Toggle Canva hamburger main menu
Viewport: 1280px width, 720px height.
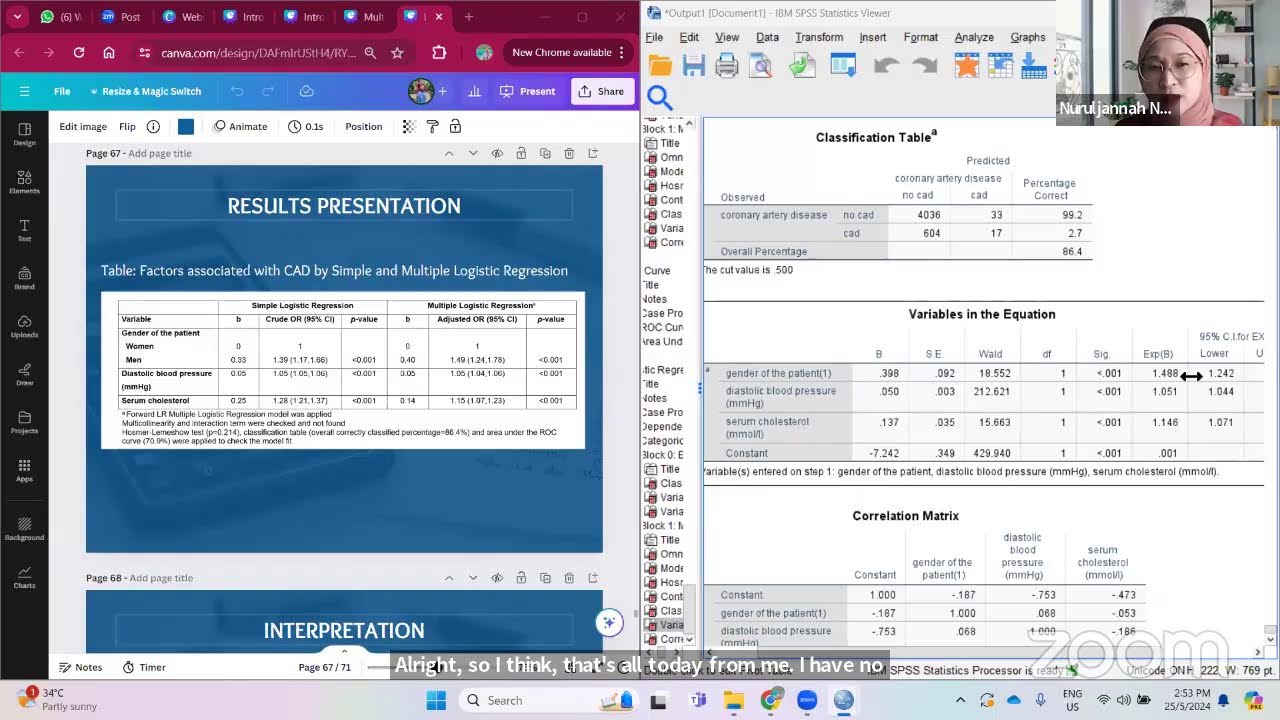(x=24, y=91)
